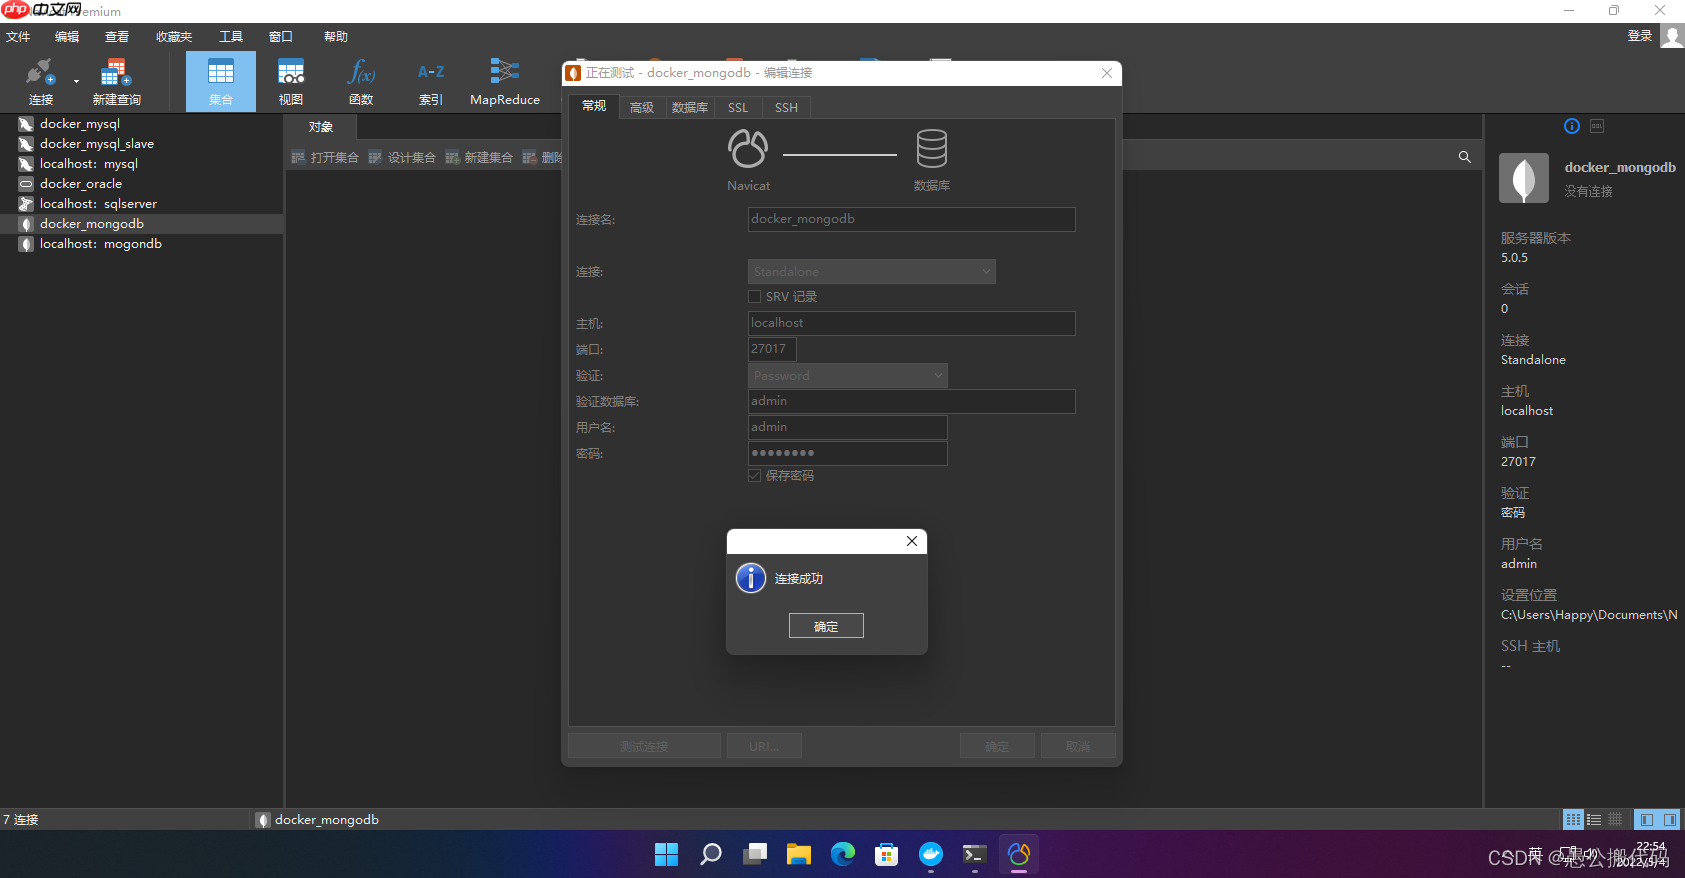The width and height of the screenshot is (1685, 878).
Task: Switch to the SSH tab
Action: pos(787,108)
